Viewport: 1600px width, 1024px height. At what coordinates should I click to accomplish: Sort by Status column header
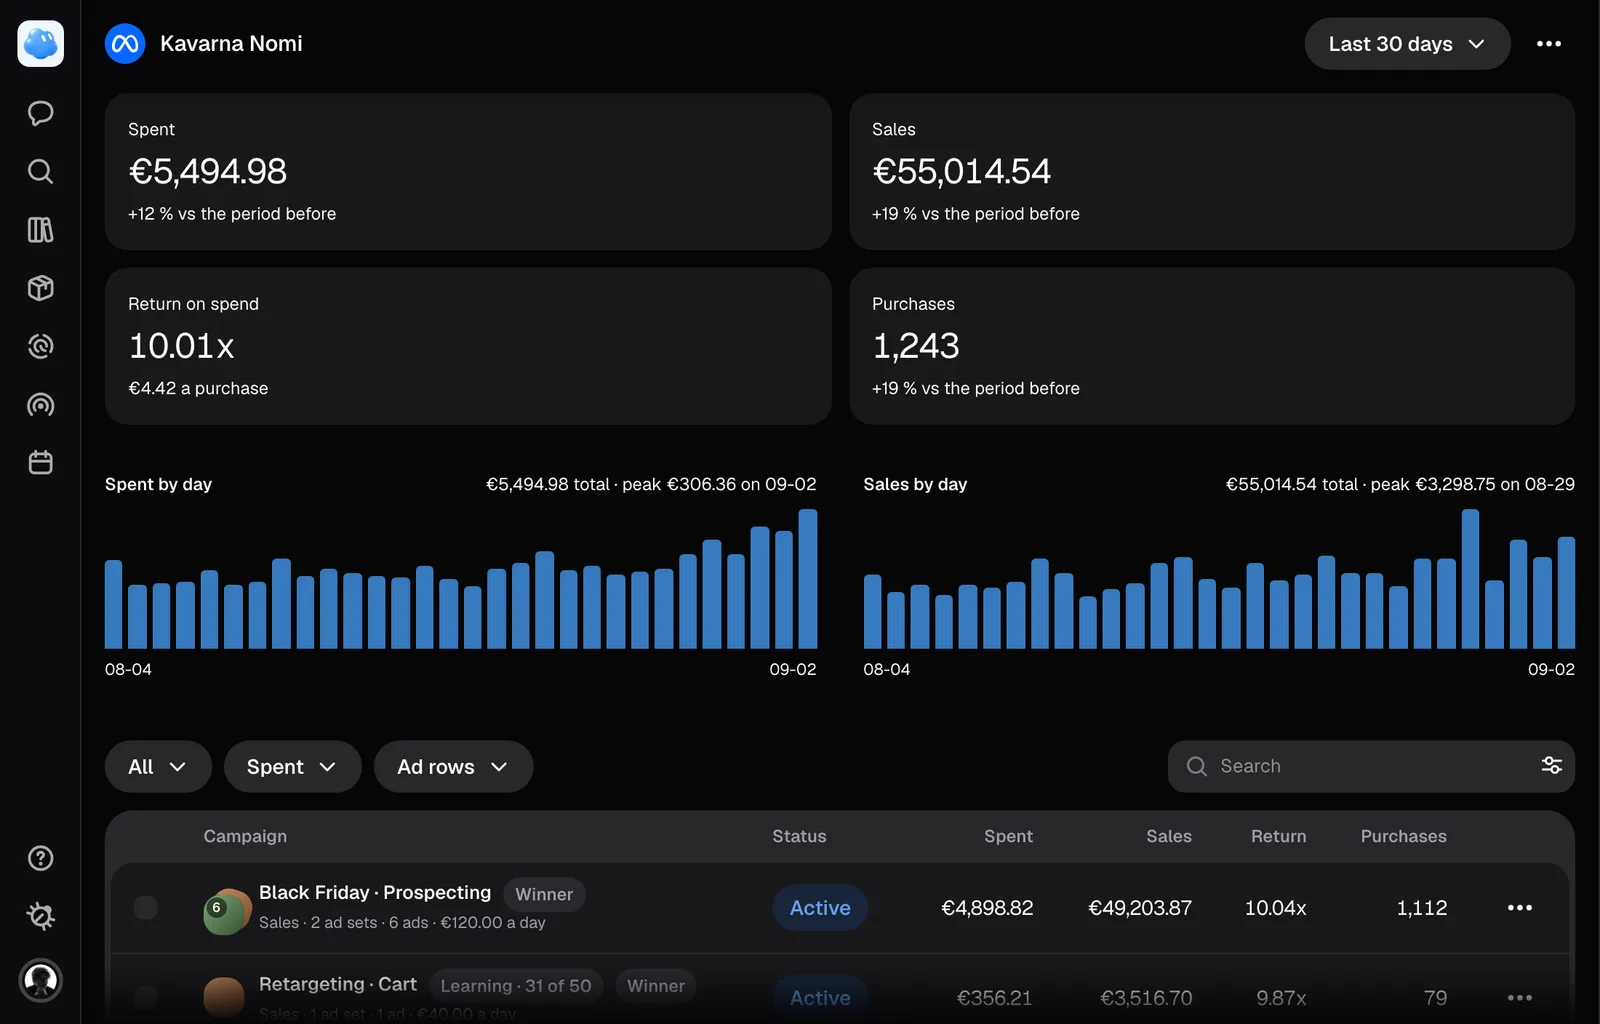tap(799, 836)
